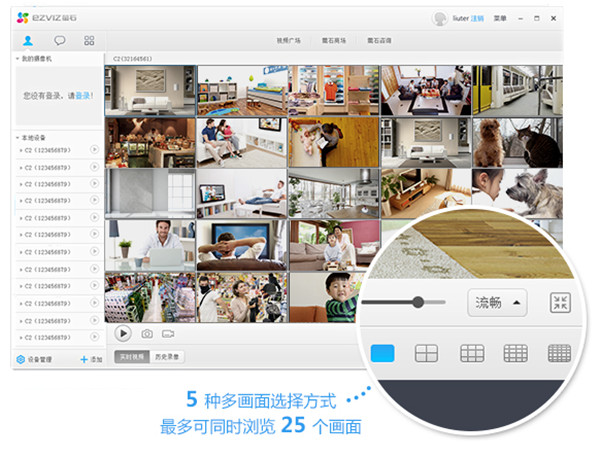
Task: Select the single-screen blue layout icon
Action: [383, 353]
